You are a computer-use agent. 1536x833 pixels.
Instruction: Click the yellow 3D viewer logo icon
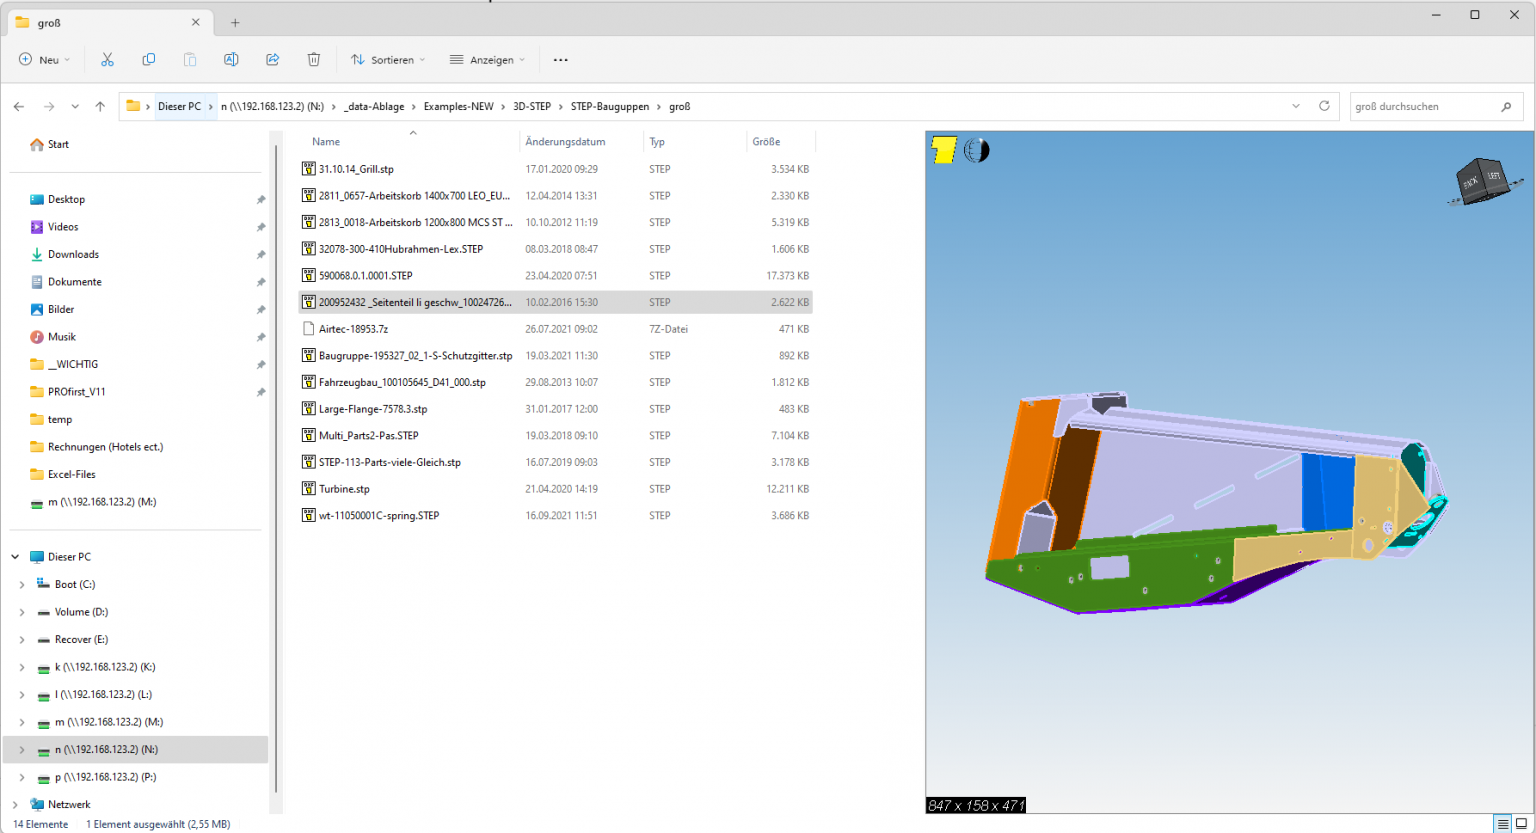click(x=944, y=149)
